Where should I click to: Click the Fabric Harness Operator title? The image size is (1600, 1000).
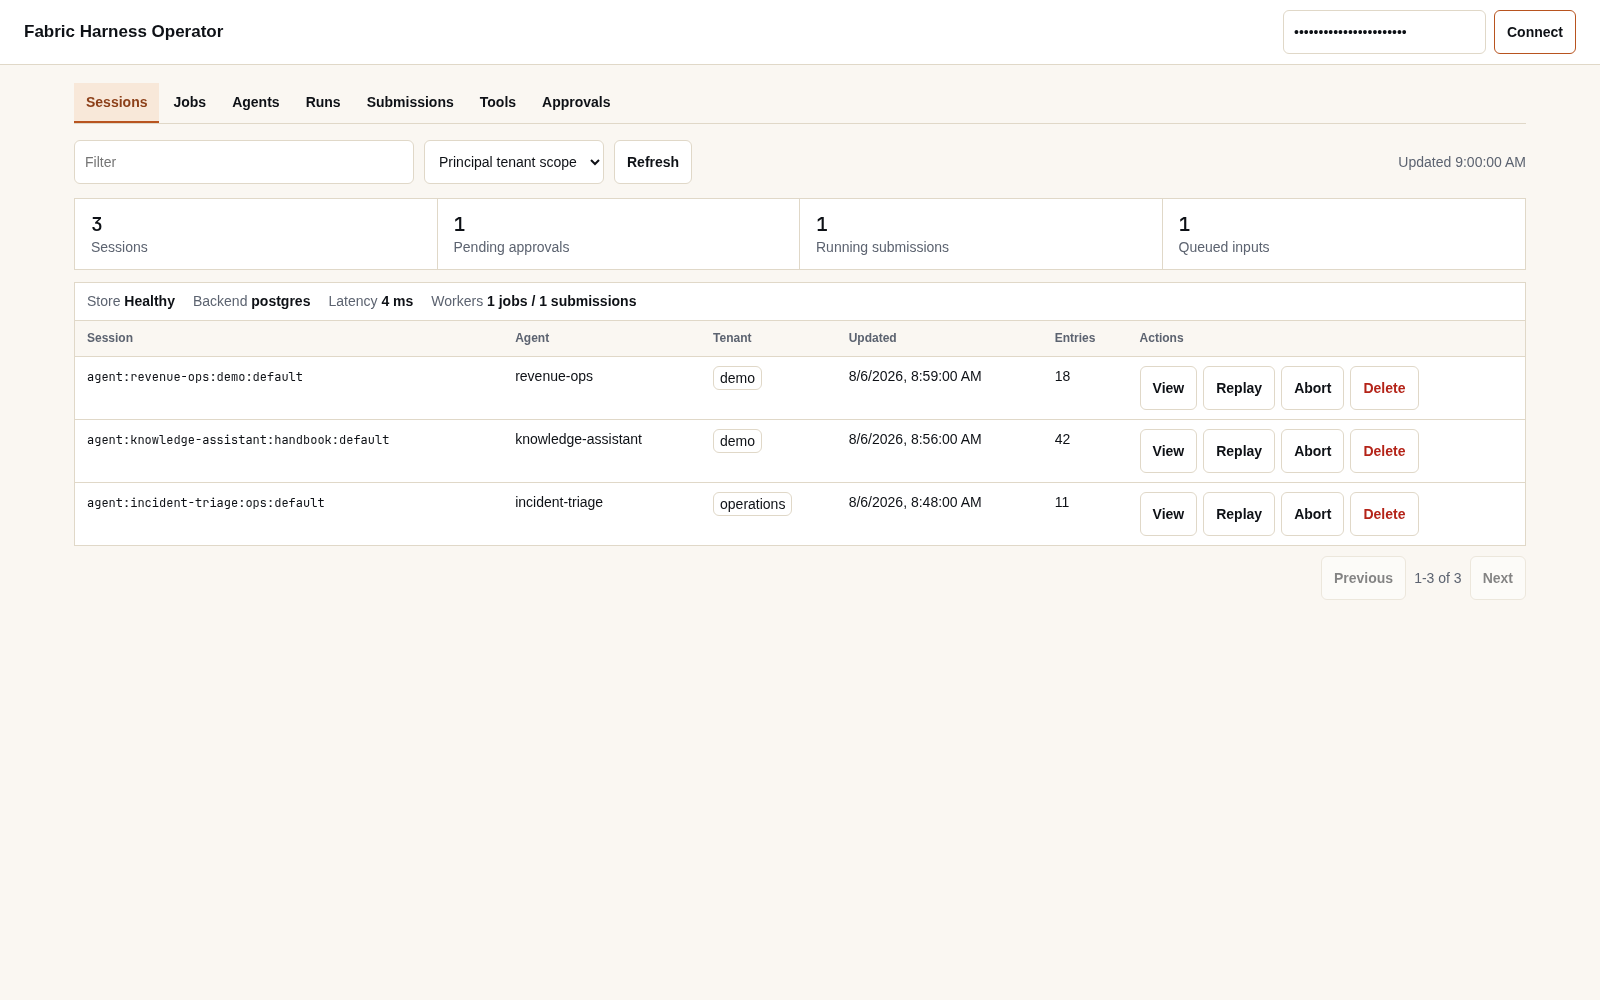(123, 32)
